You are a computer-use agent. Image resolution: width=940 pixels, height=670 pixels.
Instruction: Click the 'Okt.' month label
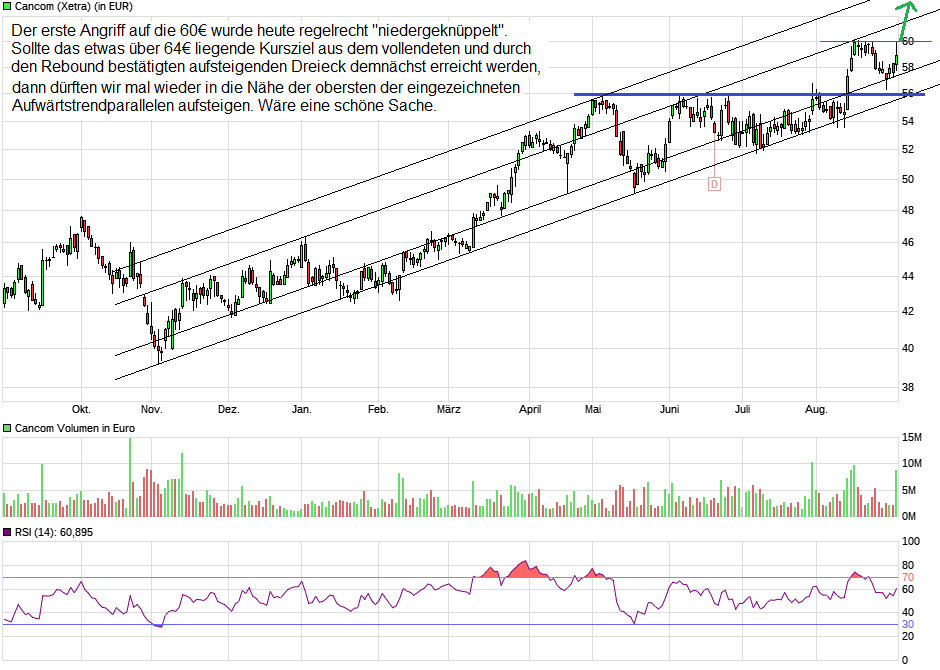81,409
